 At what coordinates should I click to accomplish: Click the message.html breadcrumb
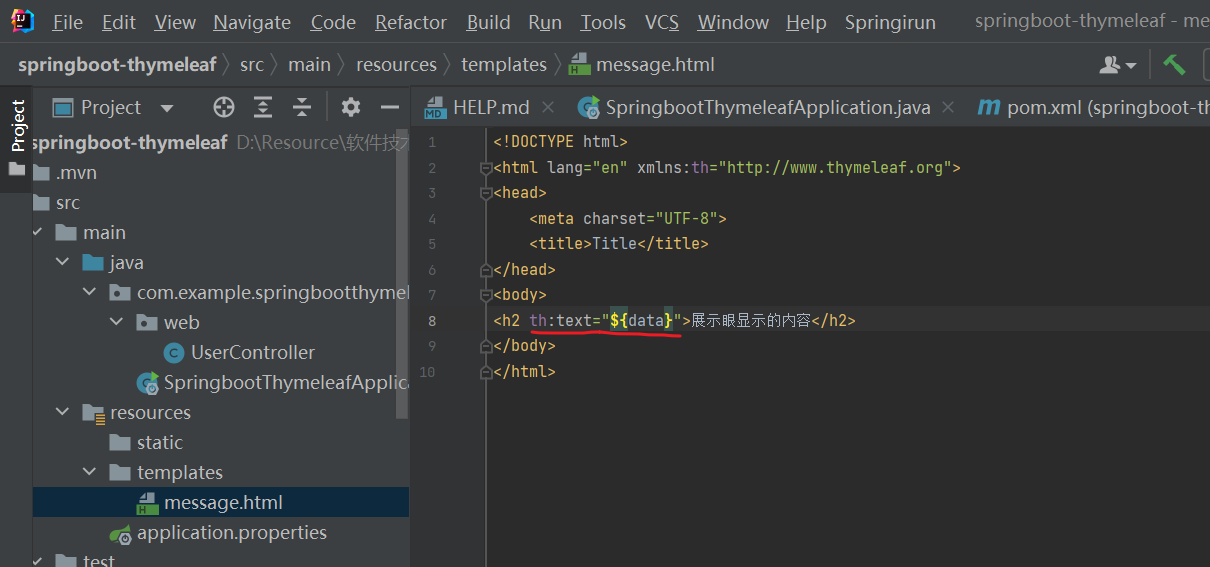point(642,65)
